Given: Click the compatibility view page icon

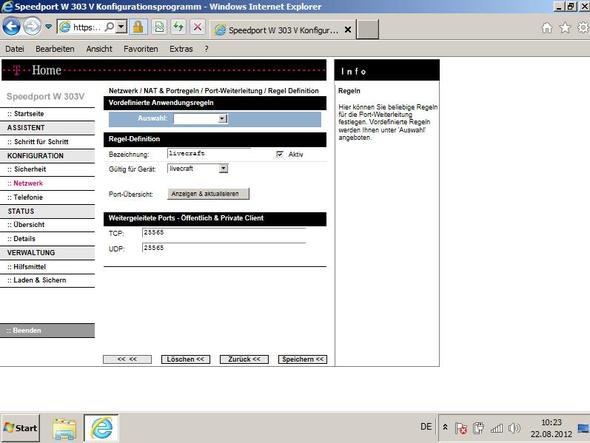Looking at the screenshot, I should pos(160,27).
